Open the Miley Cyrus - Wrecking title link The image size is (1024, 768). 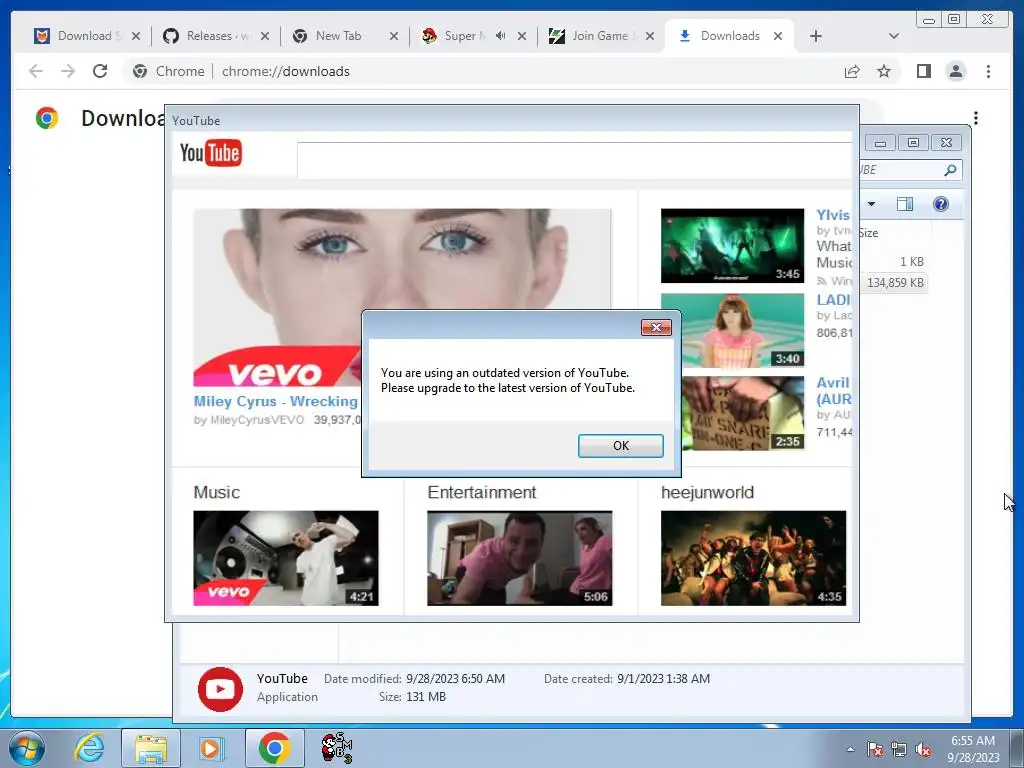[x=276, y=401]
